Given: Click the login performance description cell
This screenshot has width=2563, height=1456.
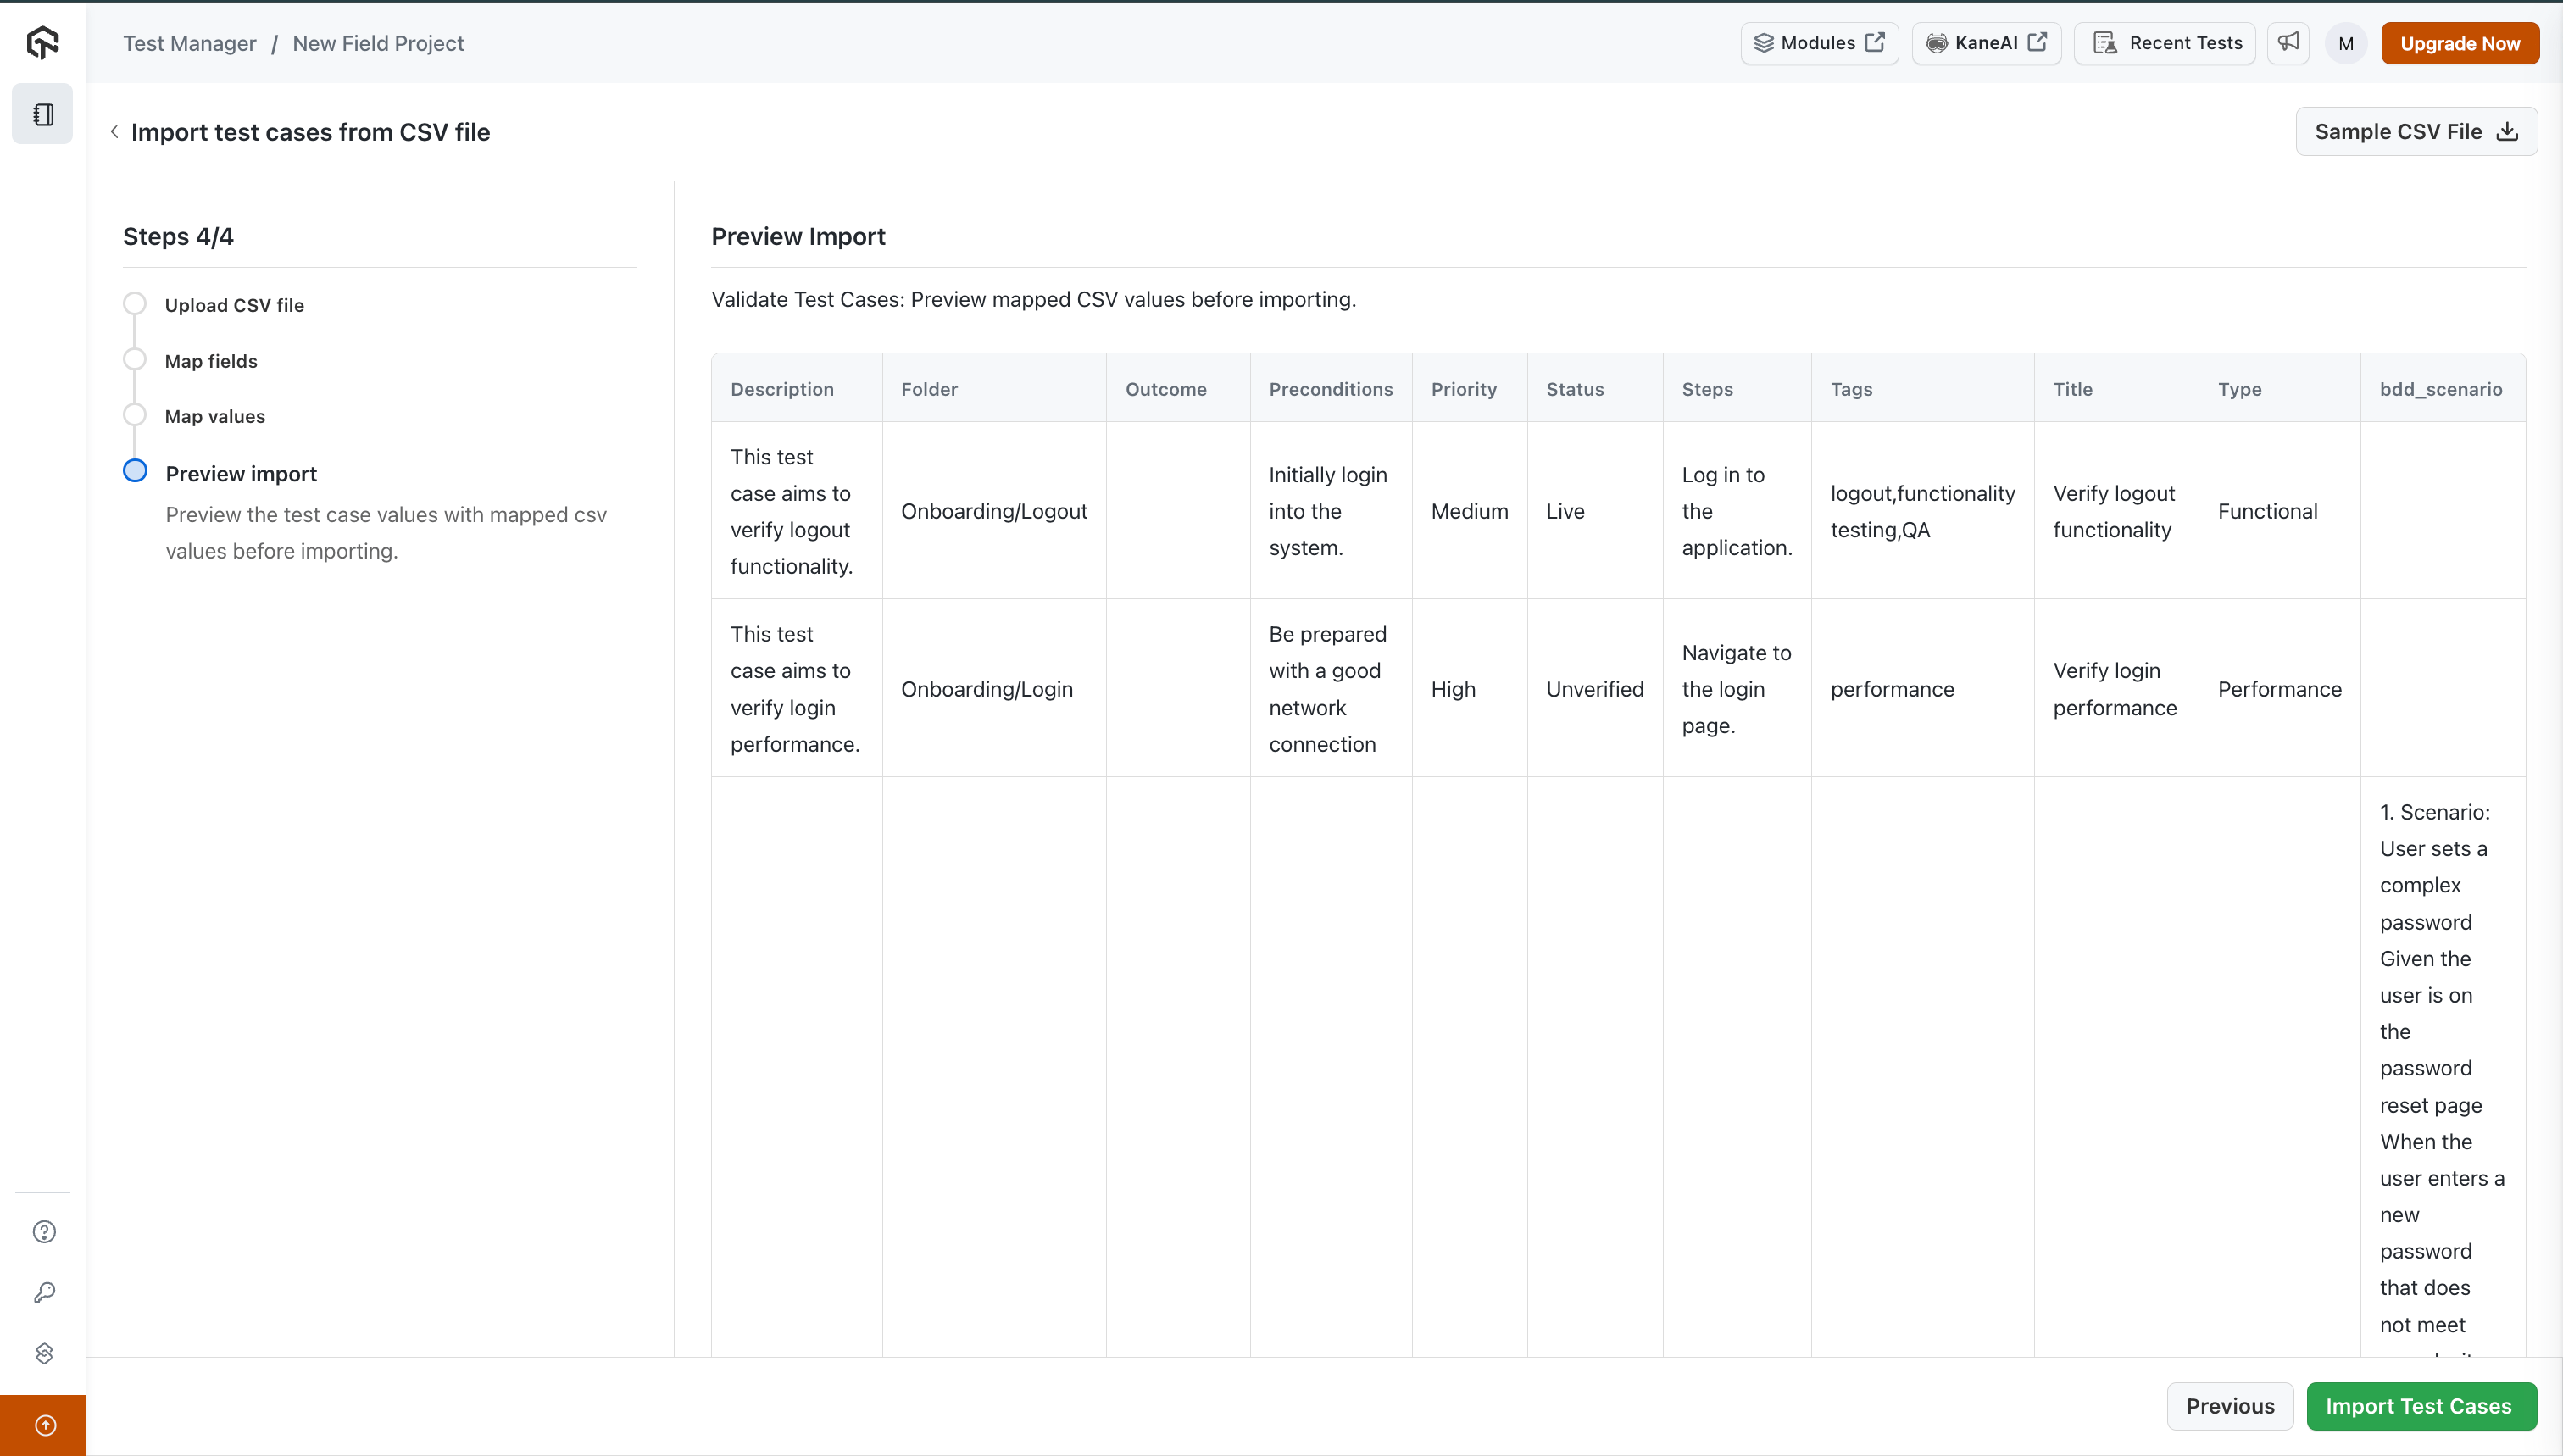Looking at the screenshot, I should pyautogui.click(x=796, y=689).
